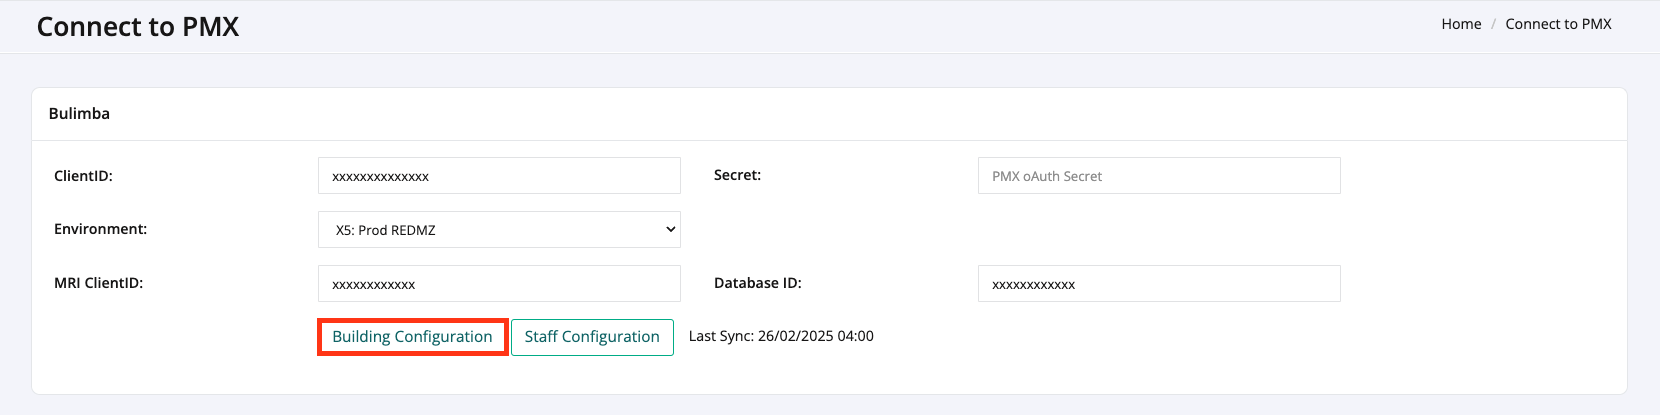Focus the MRI ClientID text field
This screenshot has width=1660, height=415.
[499, 284]
